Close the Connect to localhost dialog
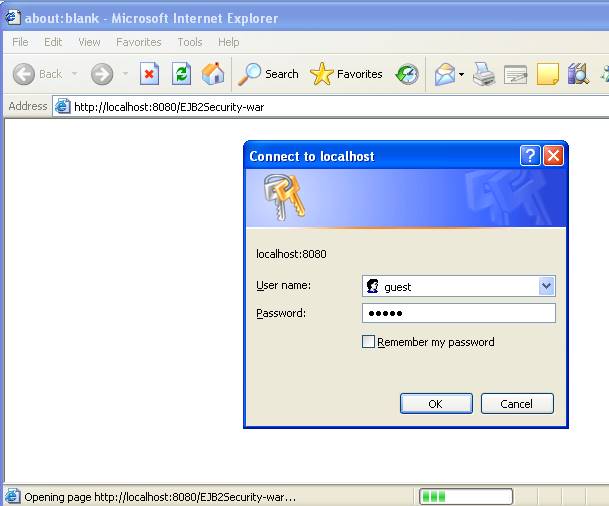609x506 pixels. pyautogui.click(x=553, y=156)
